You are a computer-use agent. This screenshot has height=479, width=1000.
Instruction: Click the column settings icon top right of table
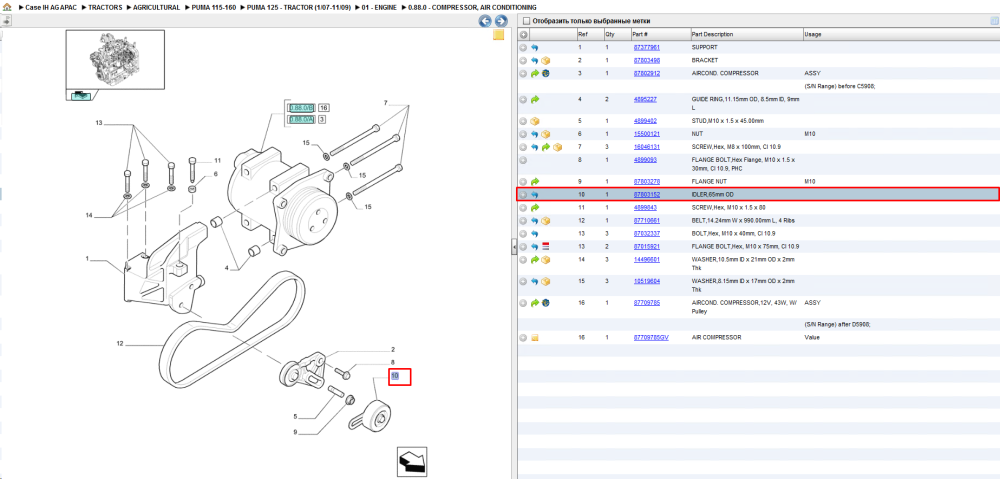pyautogui.click(x=993, y=21)
